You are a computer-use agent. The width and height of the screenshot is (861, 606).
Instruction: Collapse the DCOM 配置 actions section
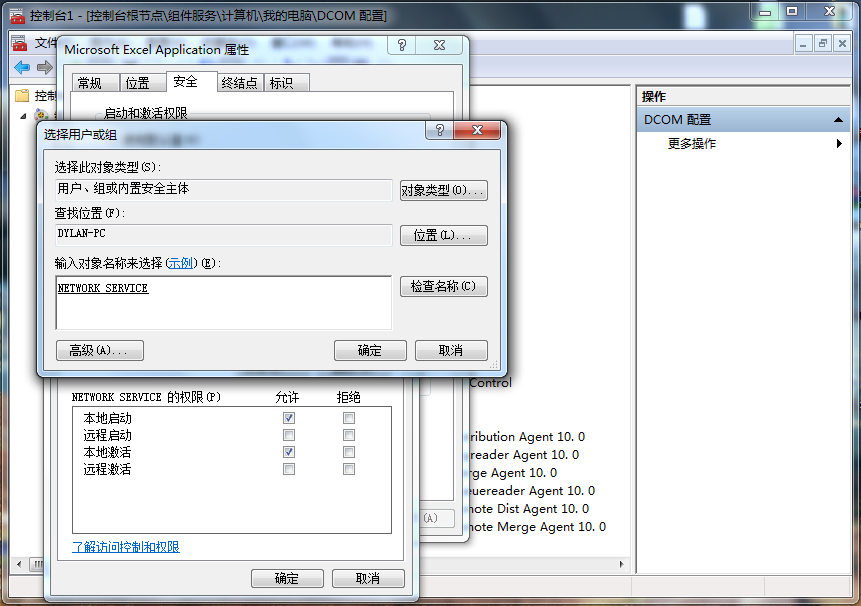tap(838, 120)
